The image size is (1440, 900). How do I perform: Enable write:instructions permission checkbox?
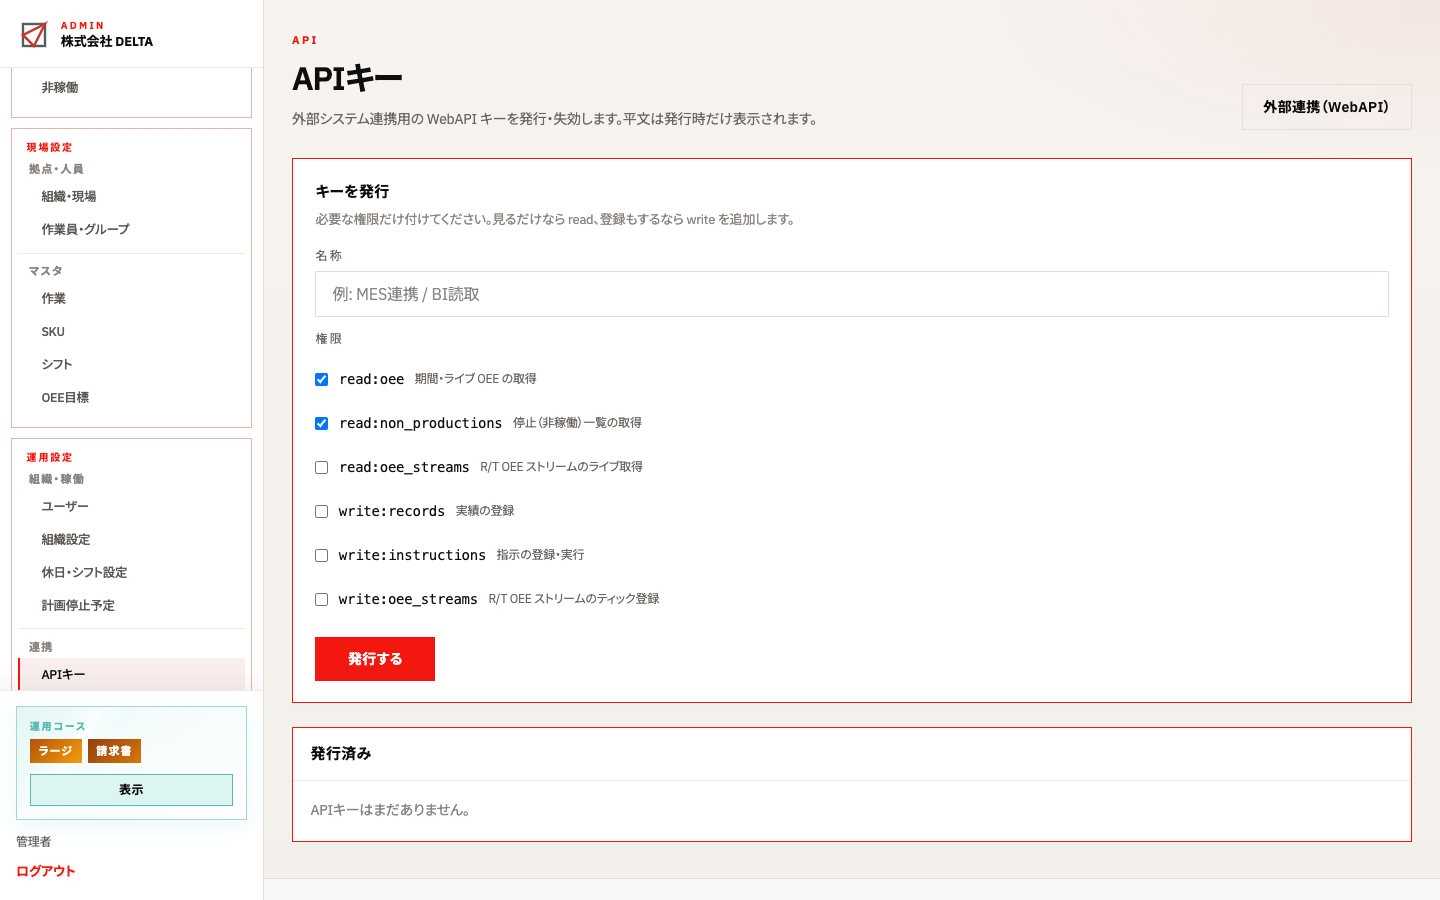coord(321,555)
